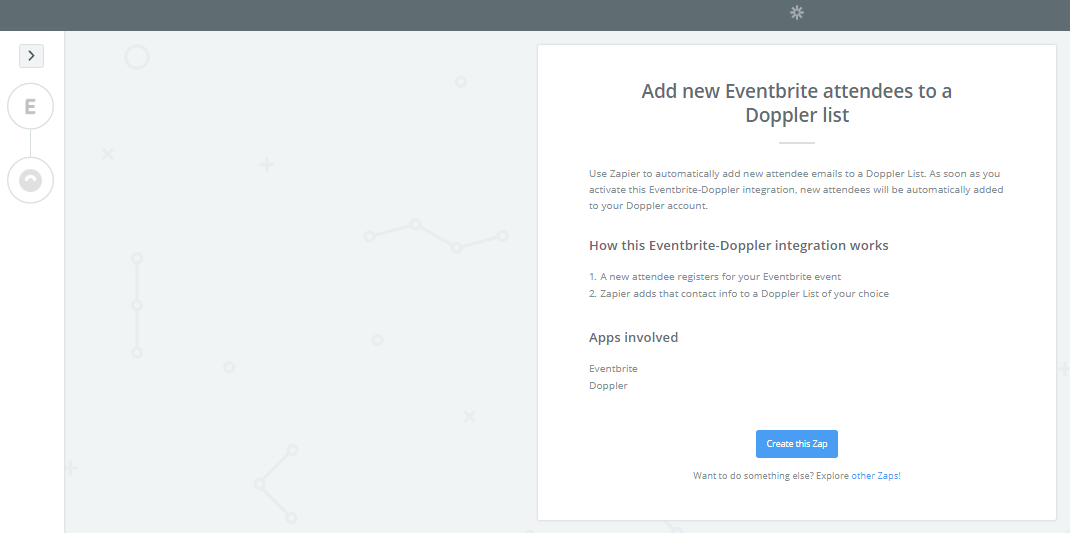Click the Zapier asterisk logo in the header

point(796,12)
